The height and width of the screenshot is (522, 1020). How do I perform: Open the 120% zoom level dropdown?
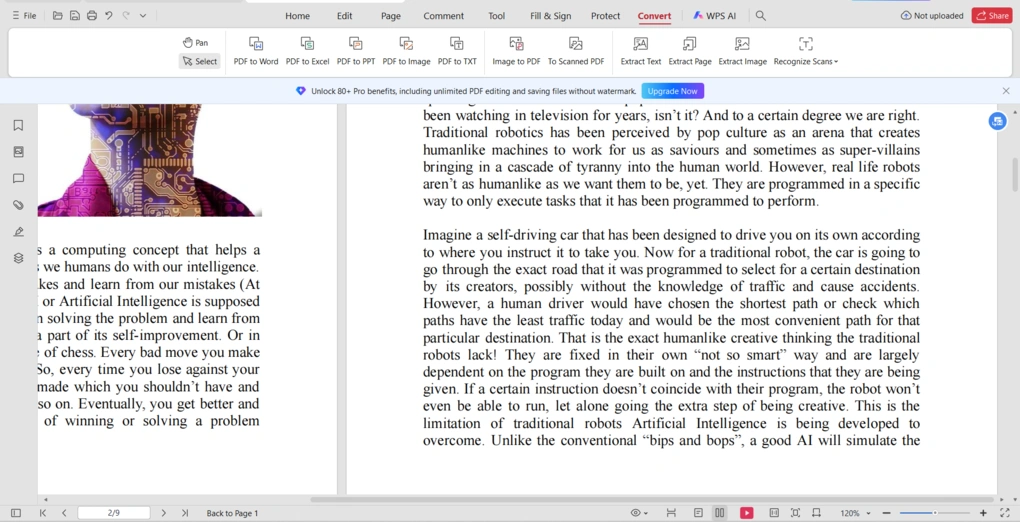(855, 513)
